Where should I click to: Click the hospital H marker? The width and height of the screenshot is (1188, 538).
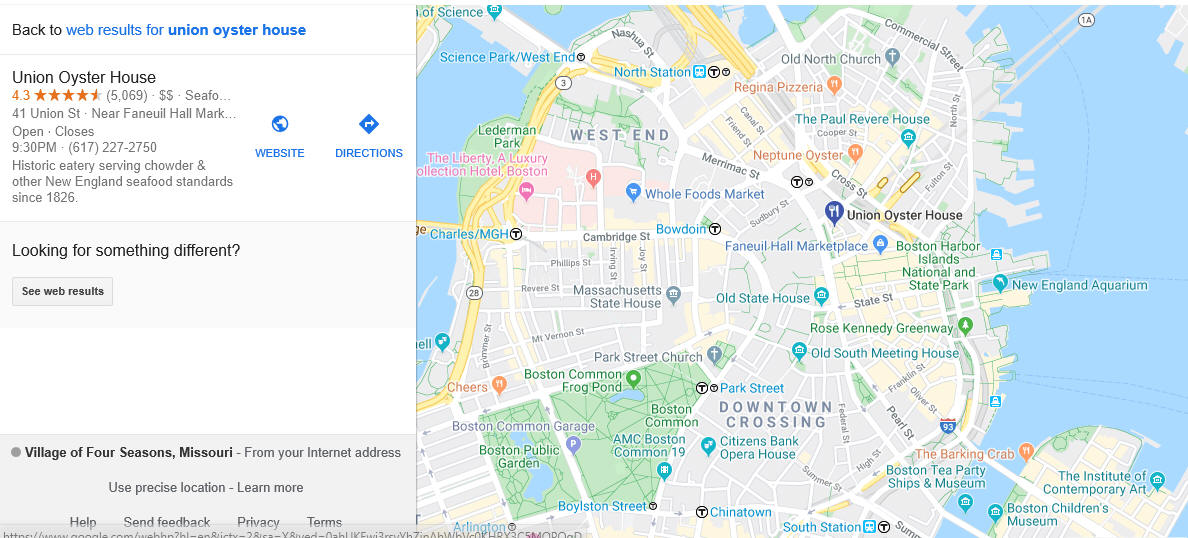tap(593, 178)
